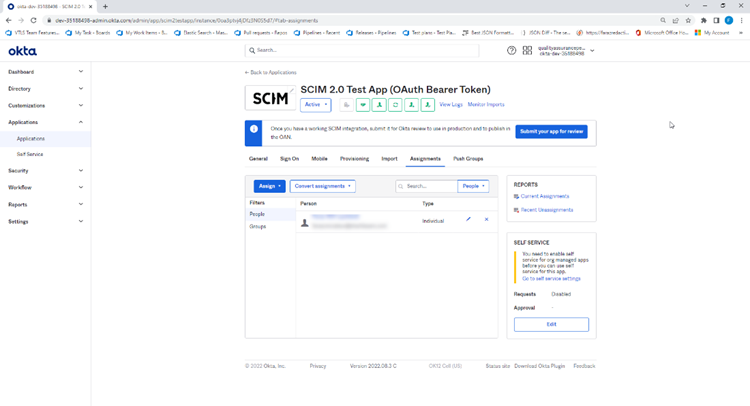The height and width of the screenshot is (406, 750).
Task: Edit the SCIM app logo via pencil icon
Action: 291,90
